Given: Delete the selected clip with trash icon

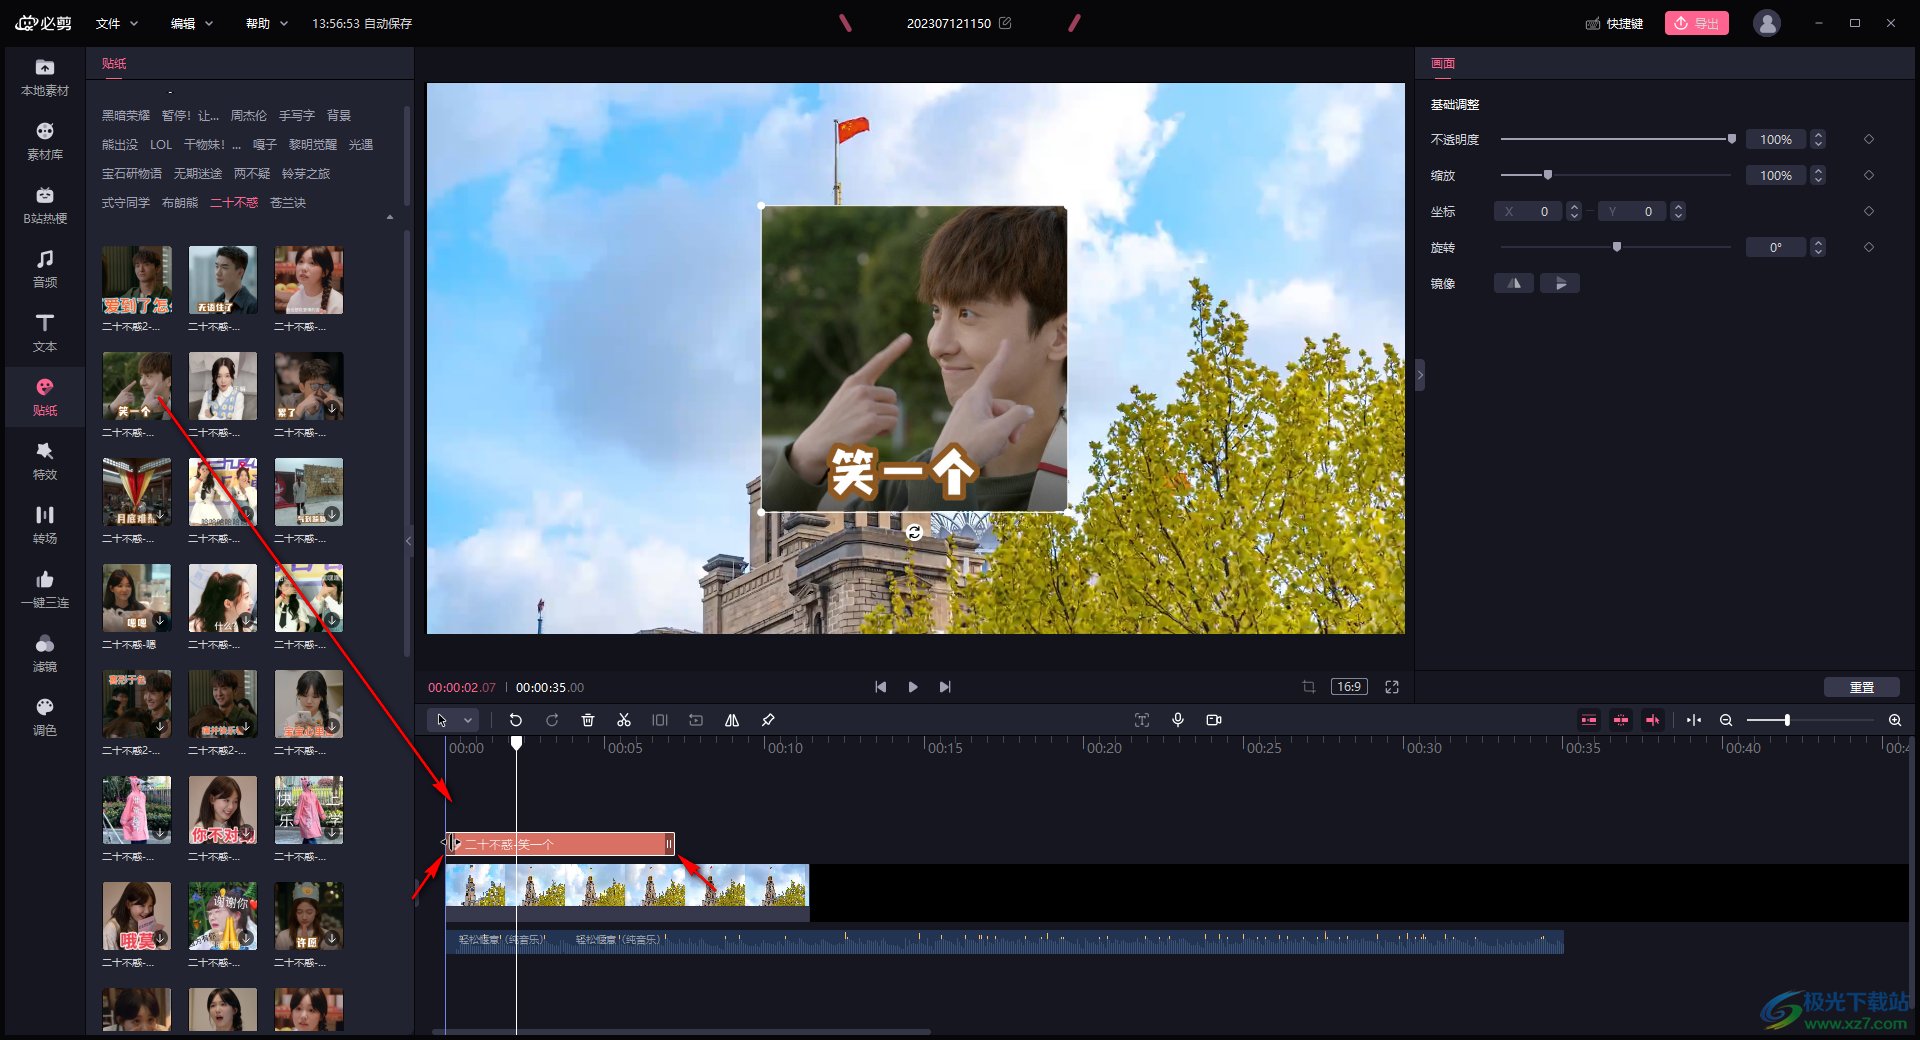Looking at the screenshot, I should (x=588, y=720).
